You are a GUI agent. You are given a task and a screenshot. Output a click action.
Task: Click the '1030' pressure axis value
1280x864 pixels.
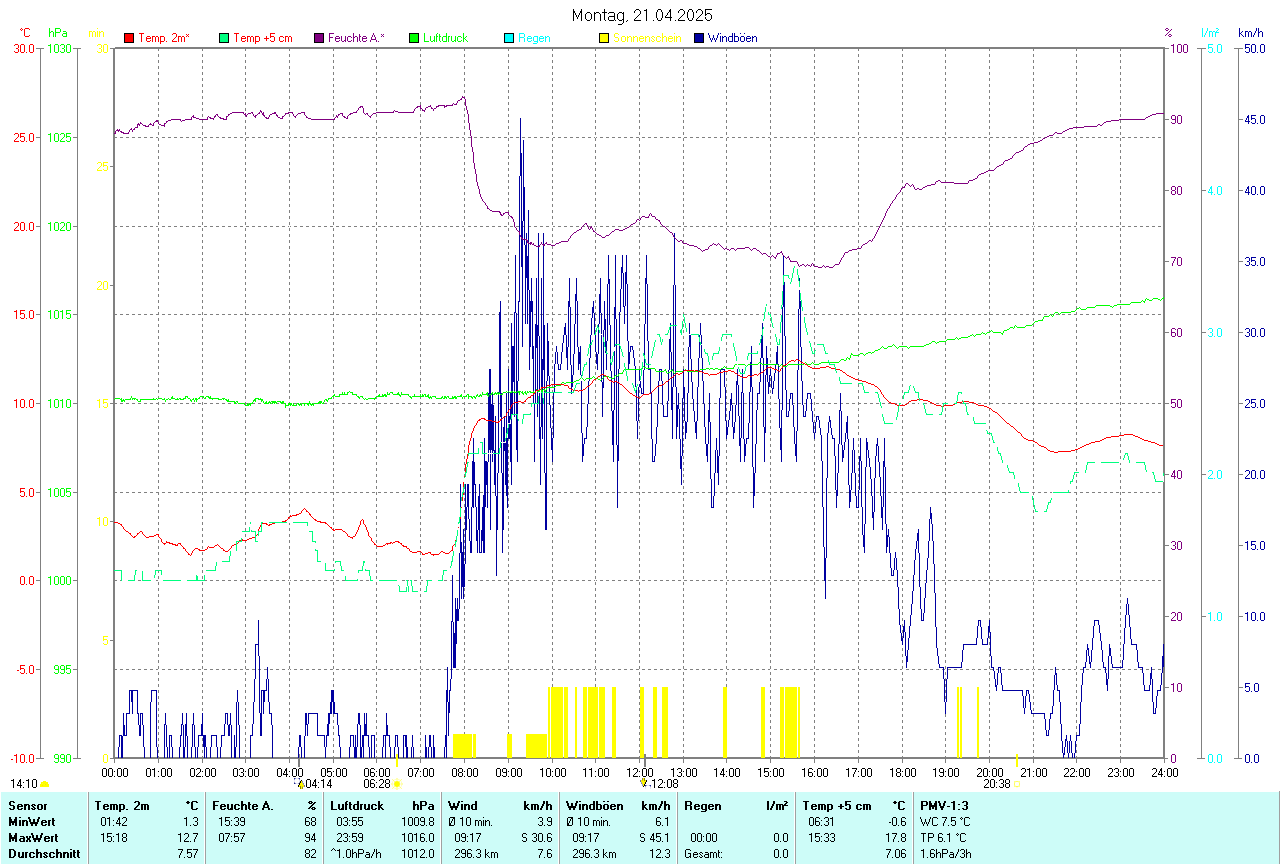tap(58, 48)
